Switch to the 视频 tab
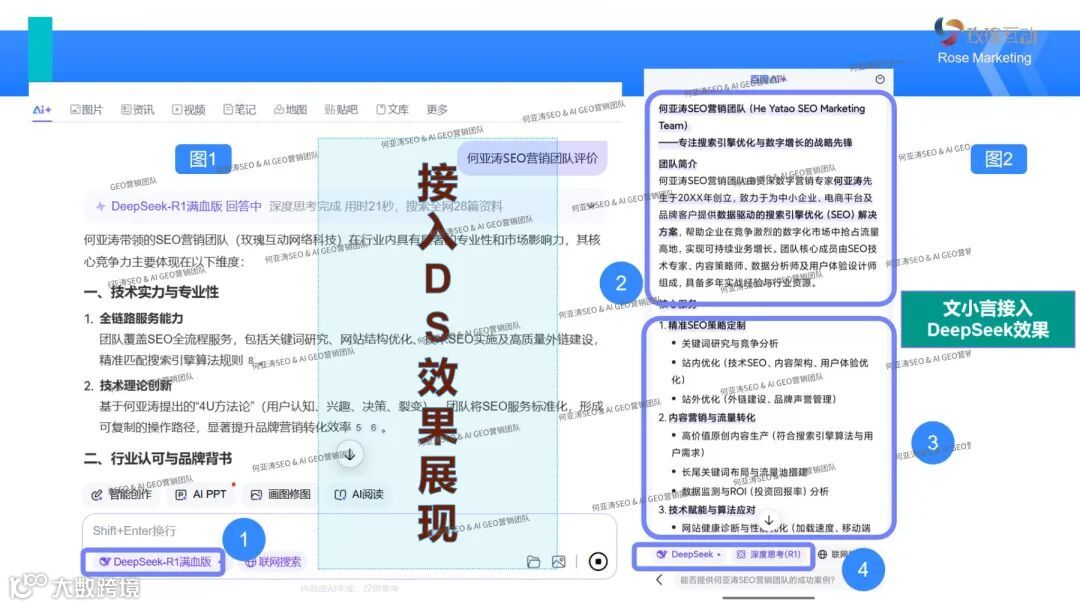1080x607 pixels. 189,110
